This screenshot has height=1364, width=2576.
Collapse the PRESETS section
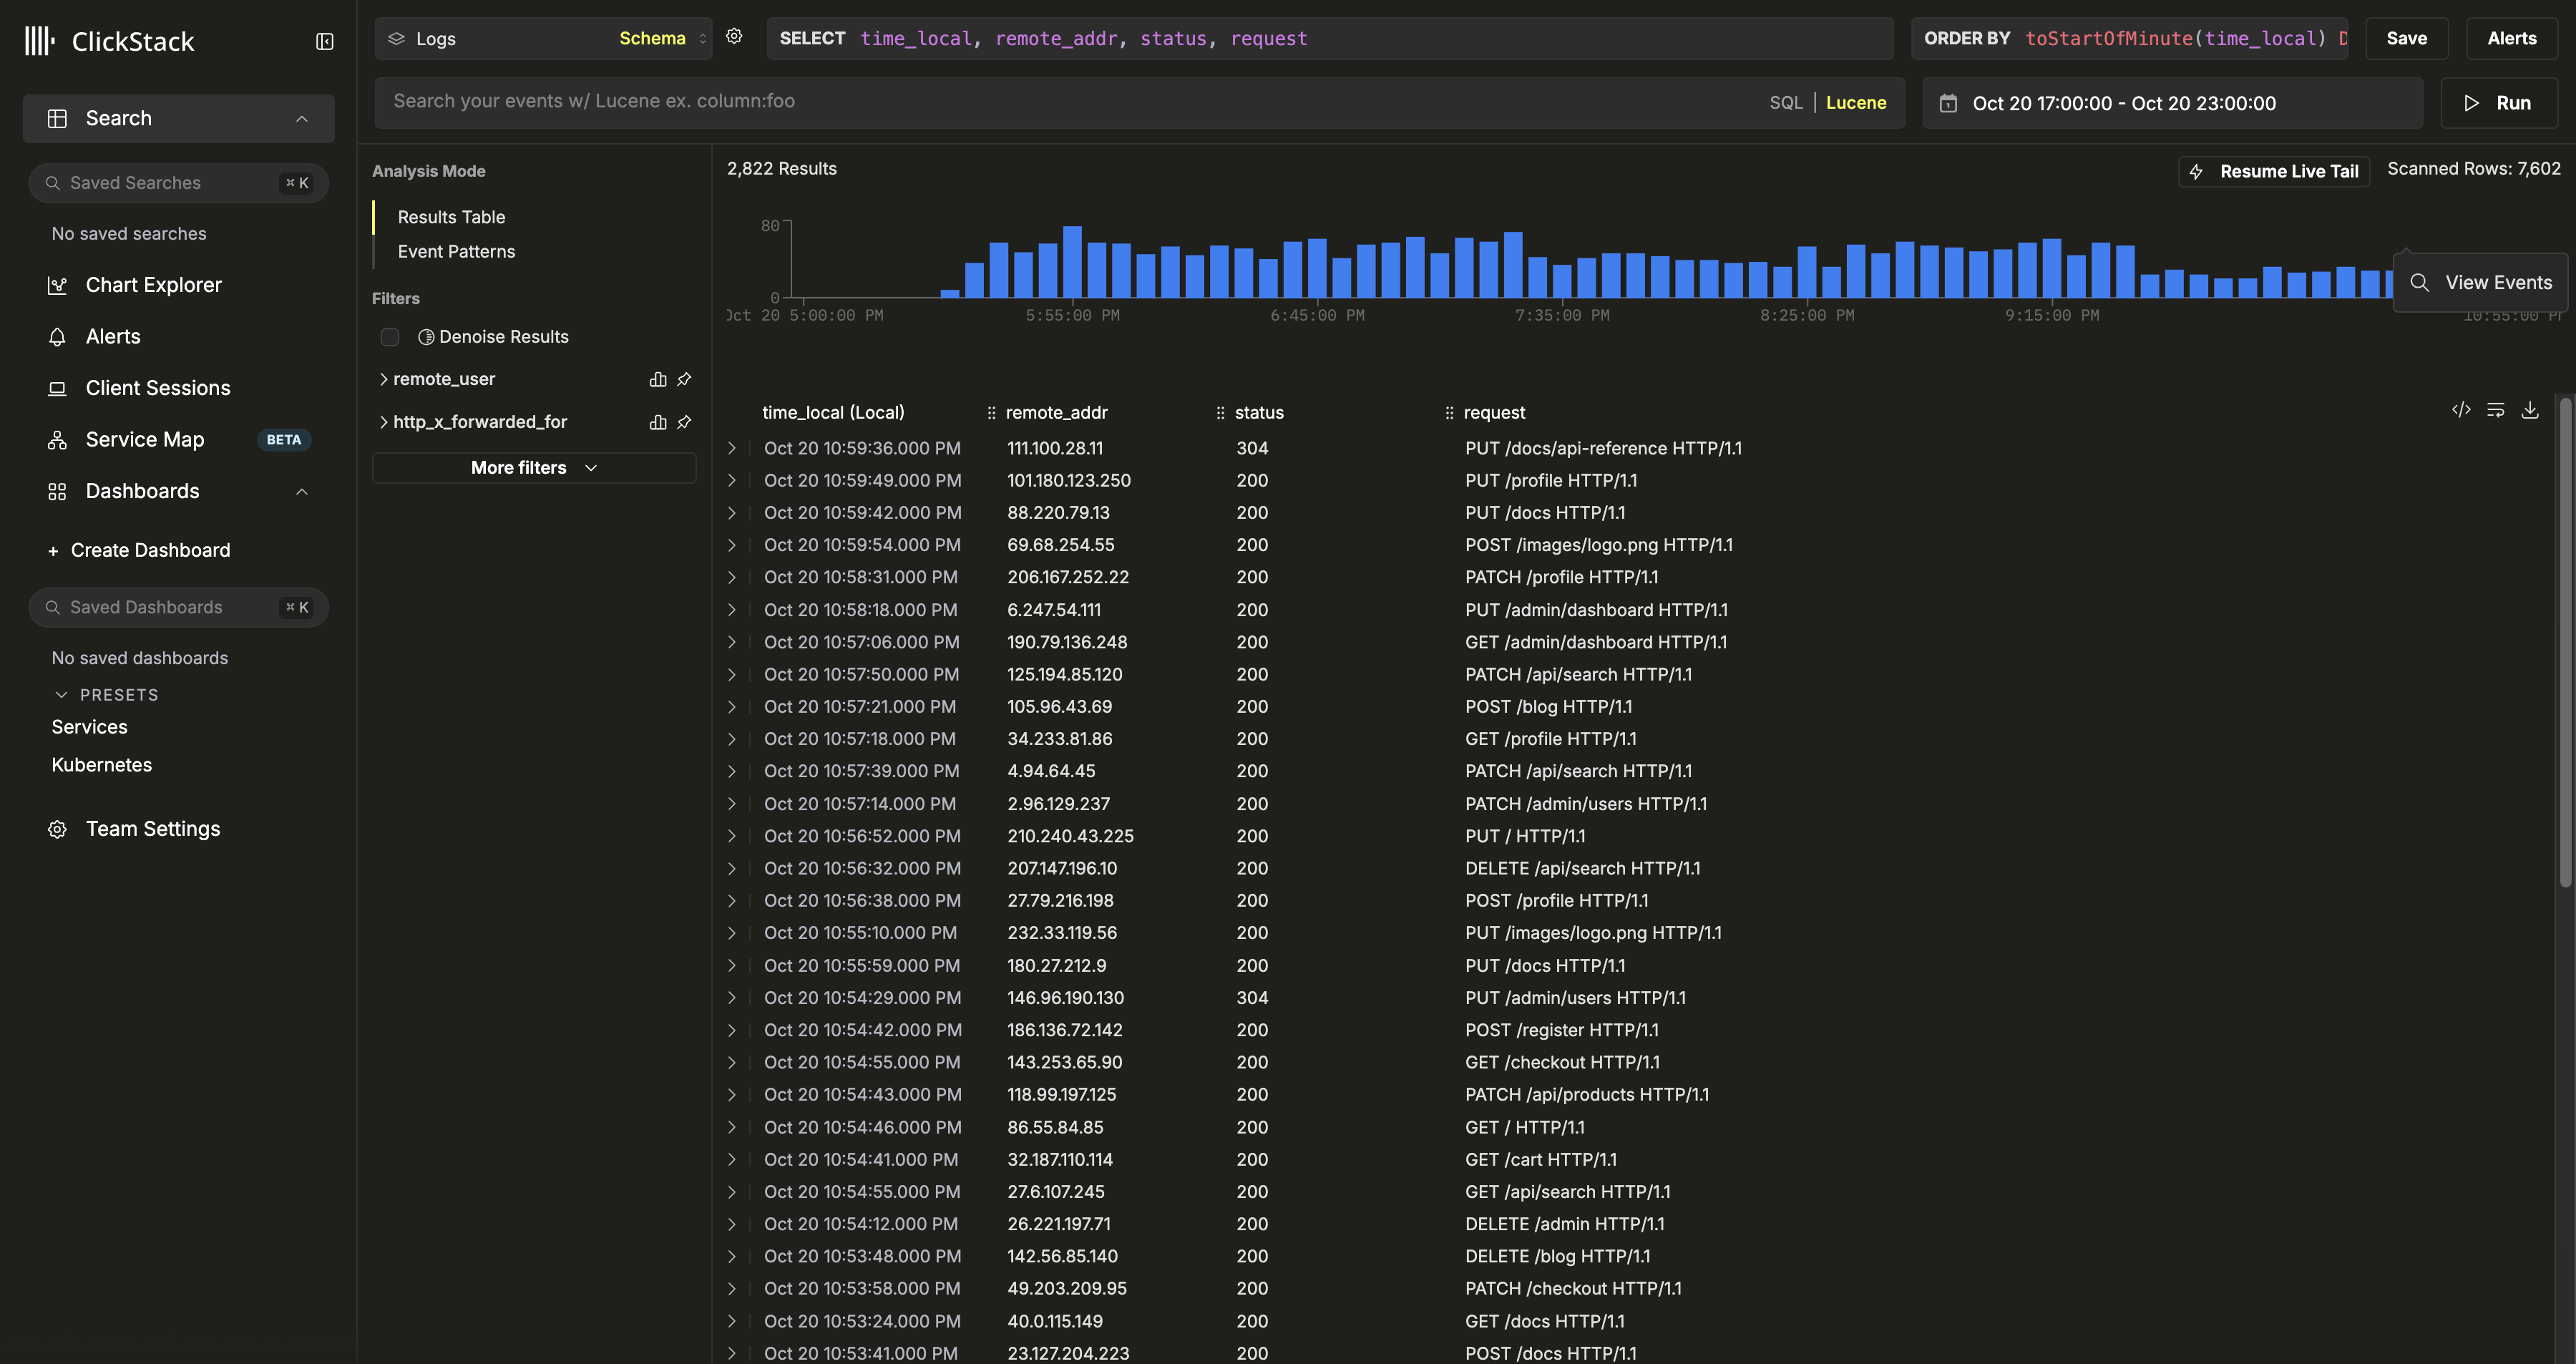click(62, 694)
